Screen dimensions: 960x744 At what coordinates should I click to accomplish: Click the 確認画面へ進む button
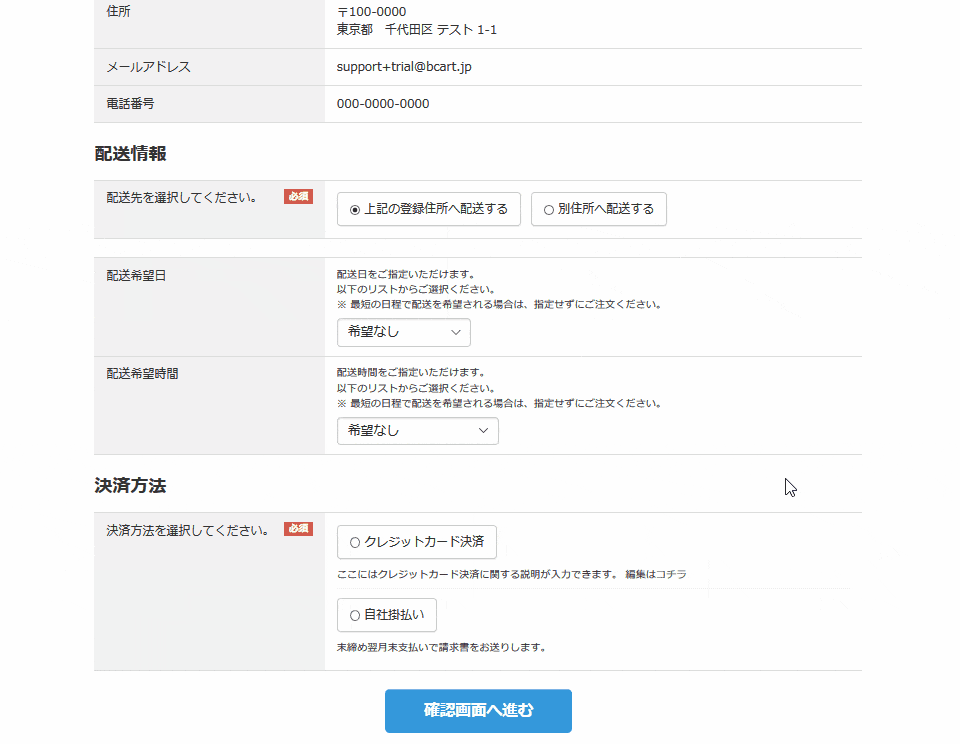tap(478, 710)
